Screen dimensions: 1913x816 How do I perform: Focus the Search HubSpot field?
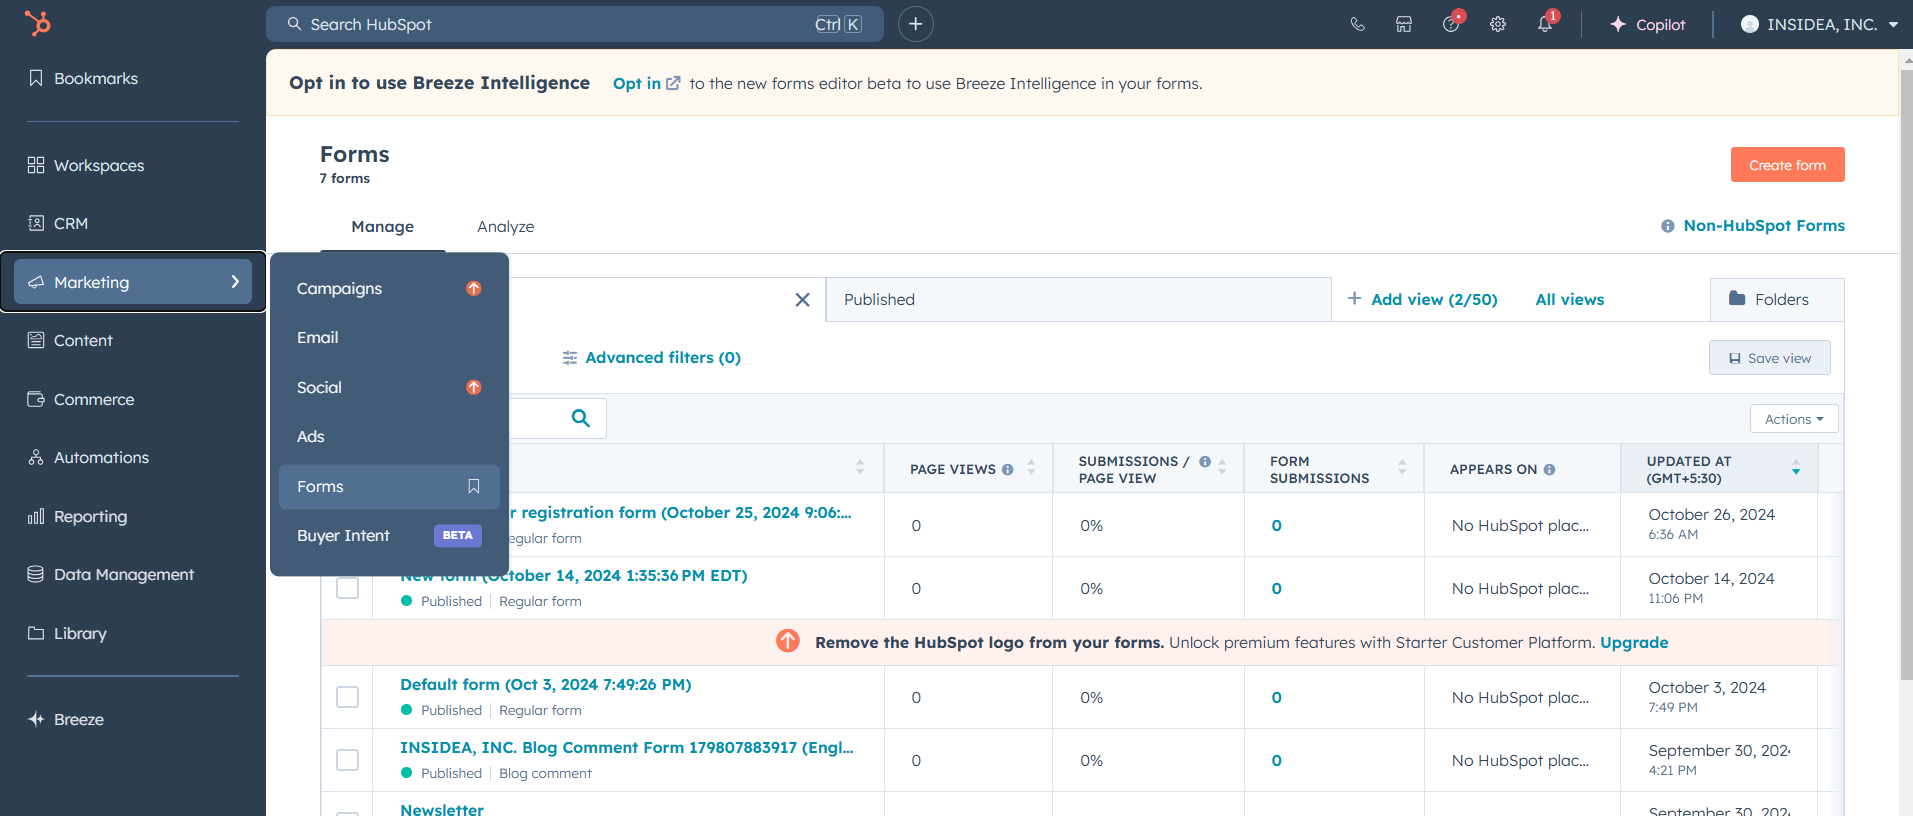coord(575,24)
